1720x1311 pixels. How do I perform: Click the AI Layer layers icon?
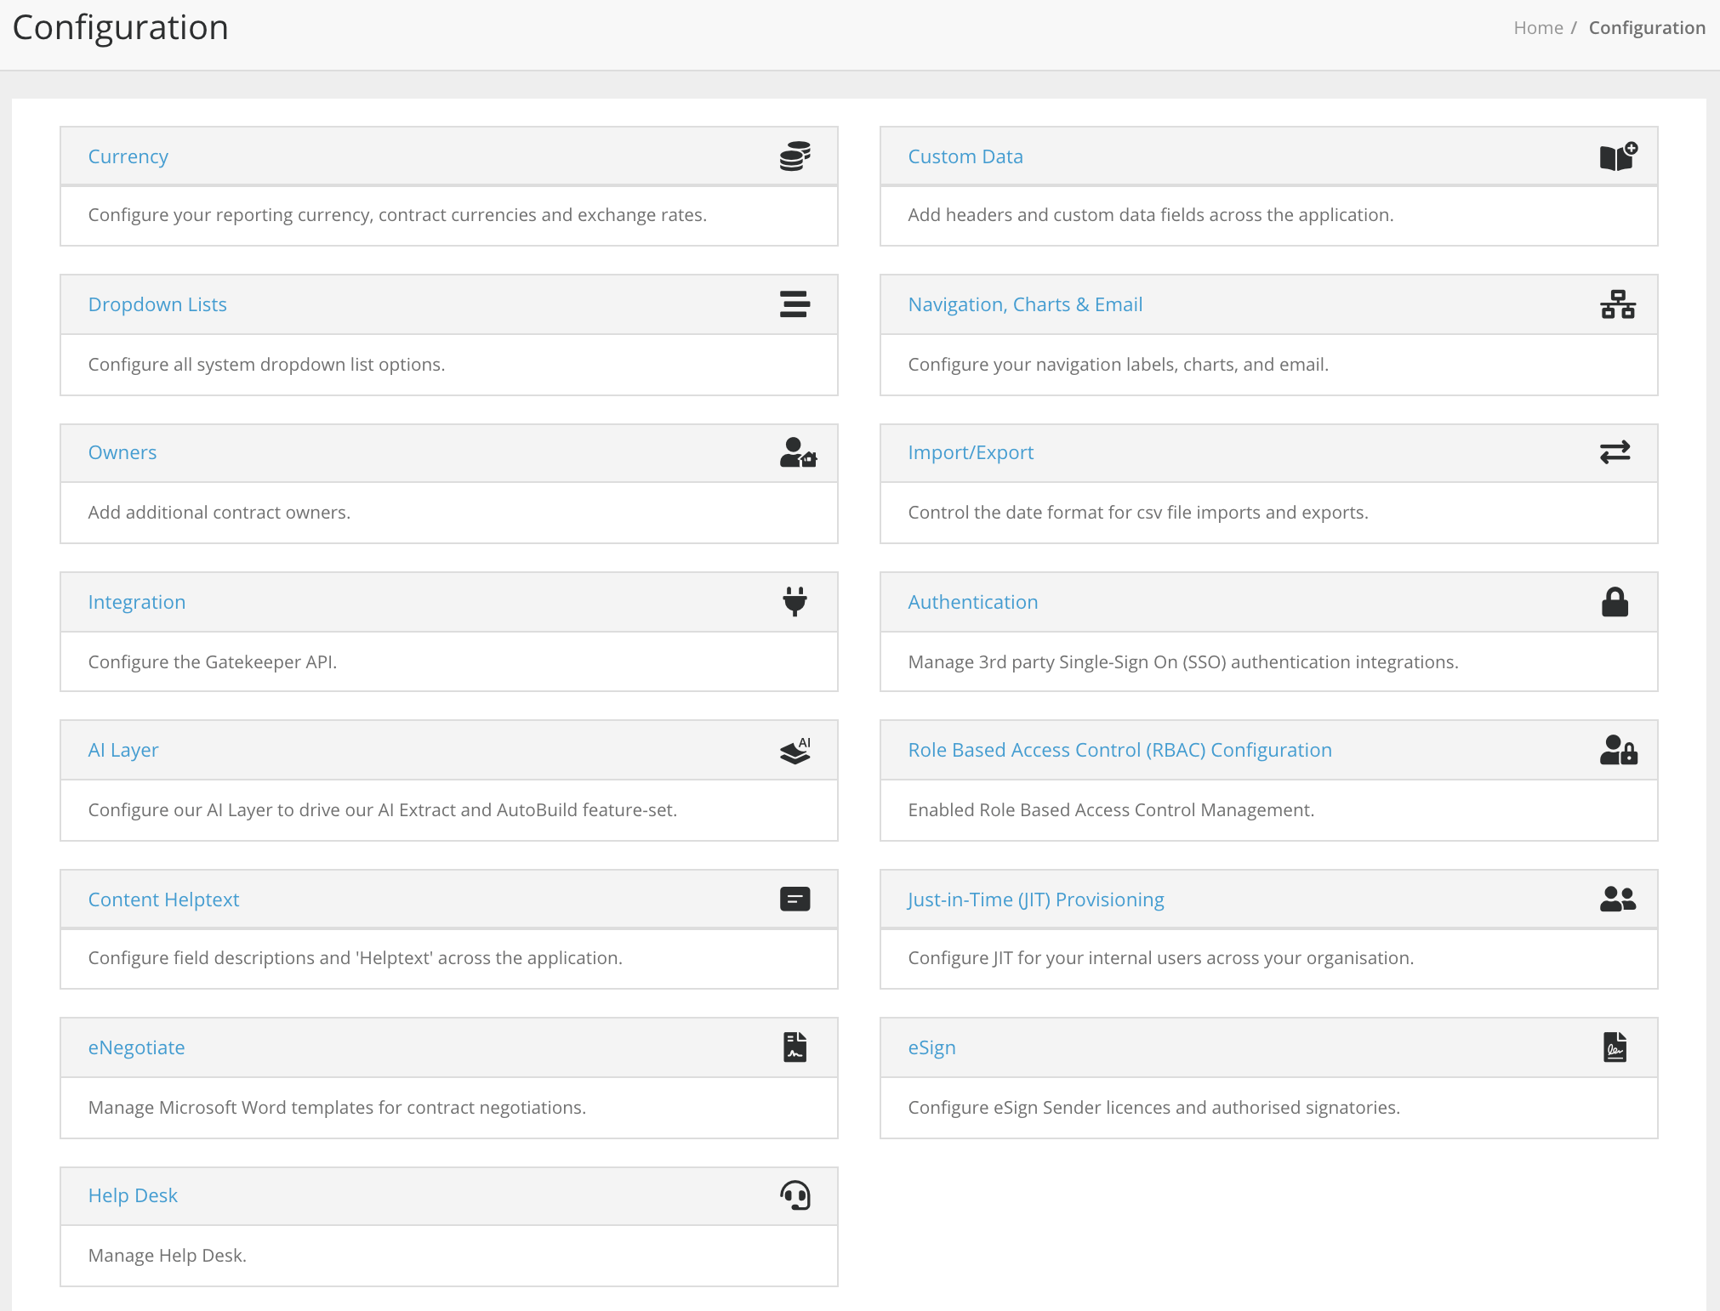[793, 750]
